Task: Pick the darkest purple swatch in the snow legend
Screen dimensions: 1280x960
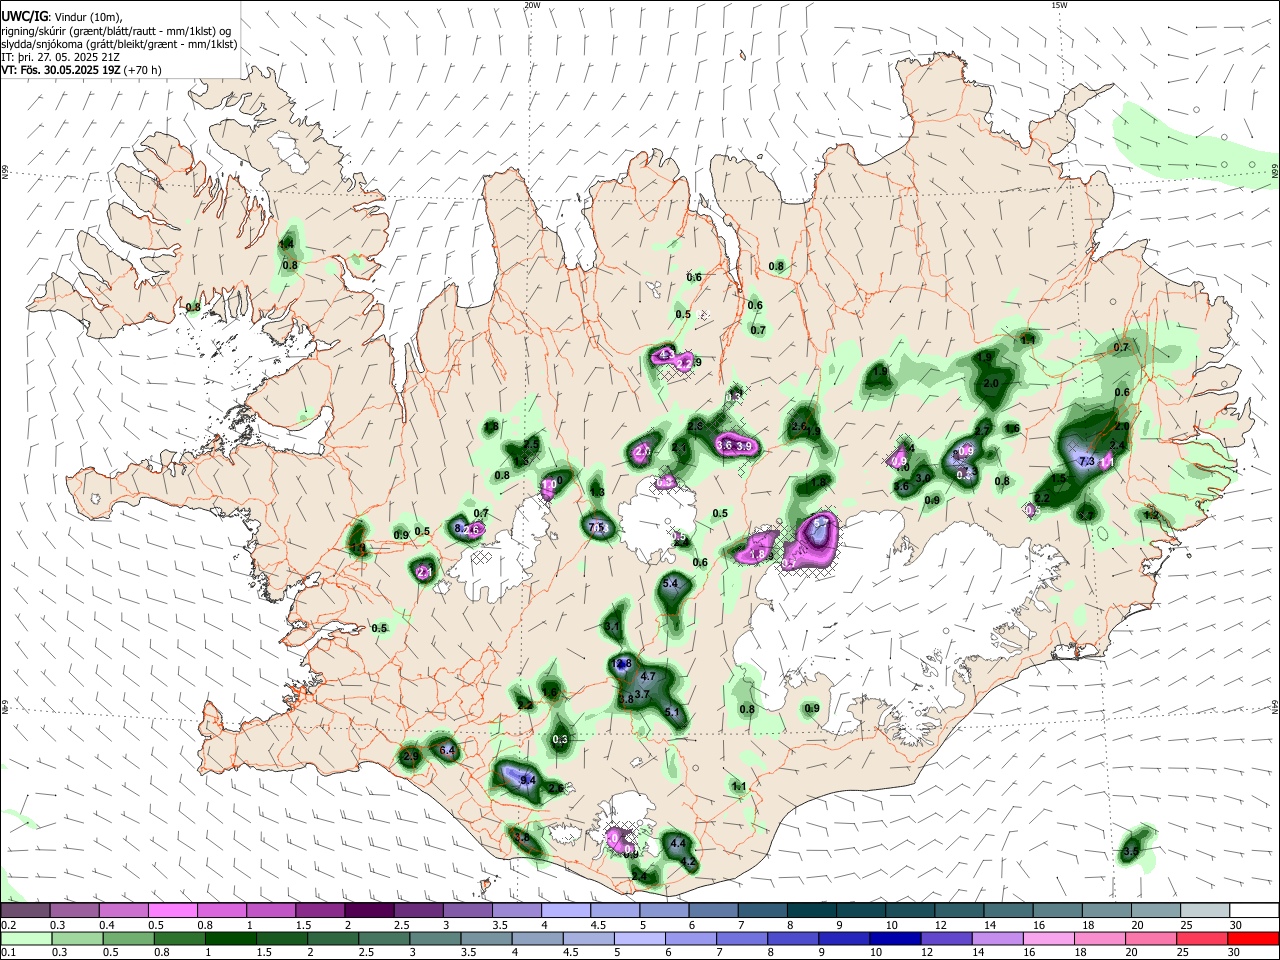Action: 369,911
